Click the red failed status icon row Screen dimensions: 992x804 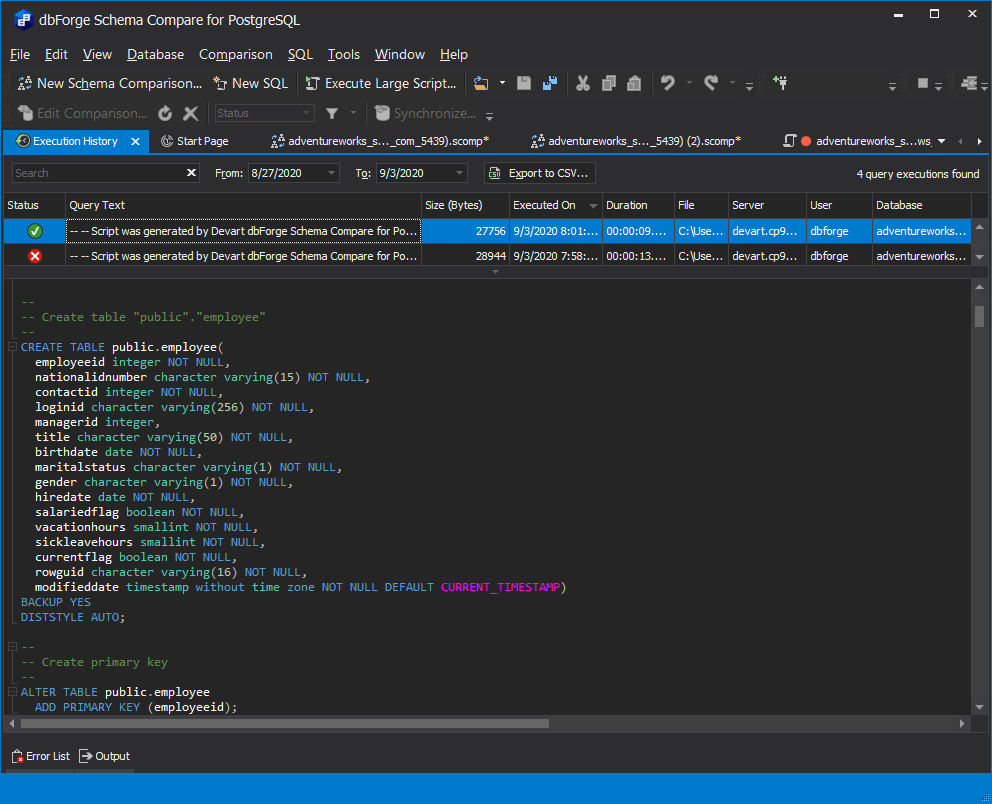click(x=35, y=256)
